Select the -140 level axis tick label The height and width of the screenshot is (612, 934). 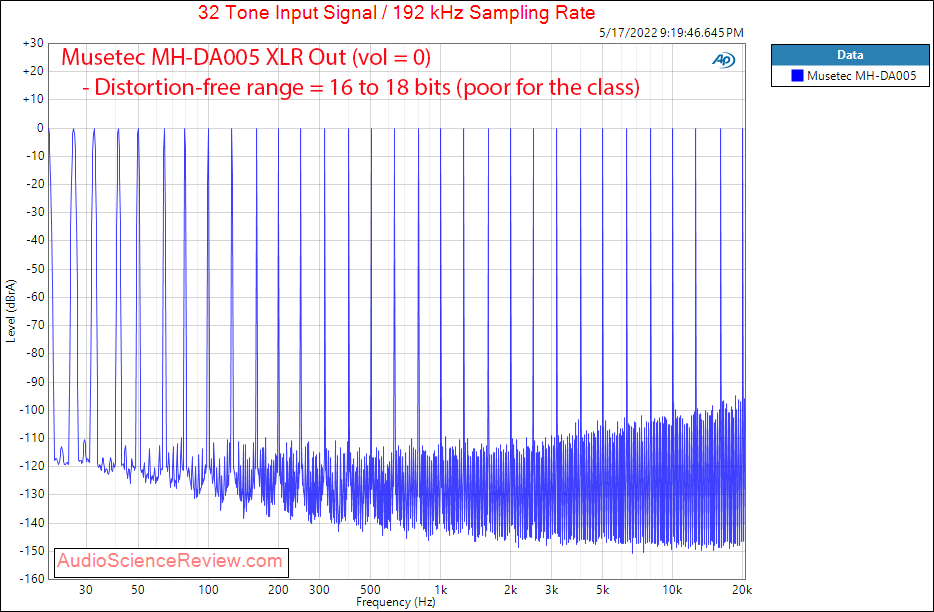click(32, 523)
